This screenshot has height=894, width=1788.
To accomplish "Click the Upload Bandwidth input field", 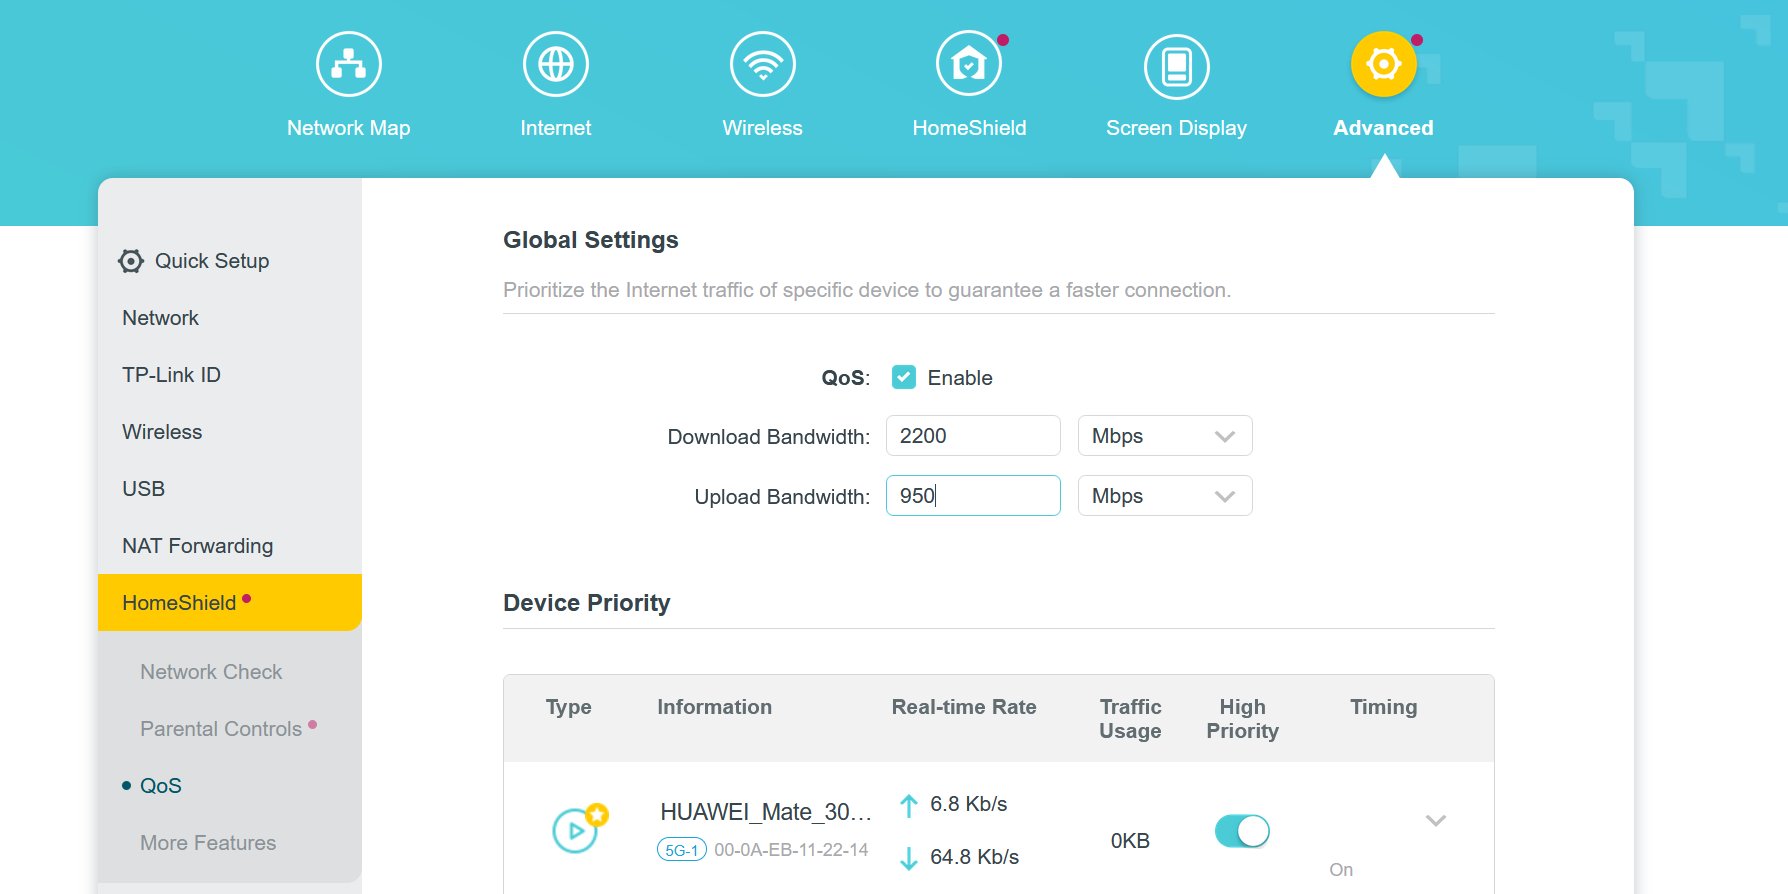I will point(973,496).
